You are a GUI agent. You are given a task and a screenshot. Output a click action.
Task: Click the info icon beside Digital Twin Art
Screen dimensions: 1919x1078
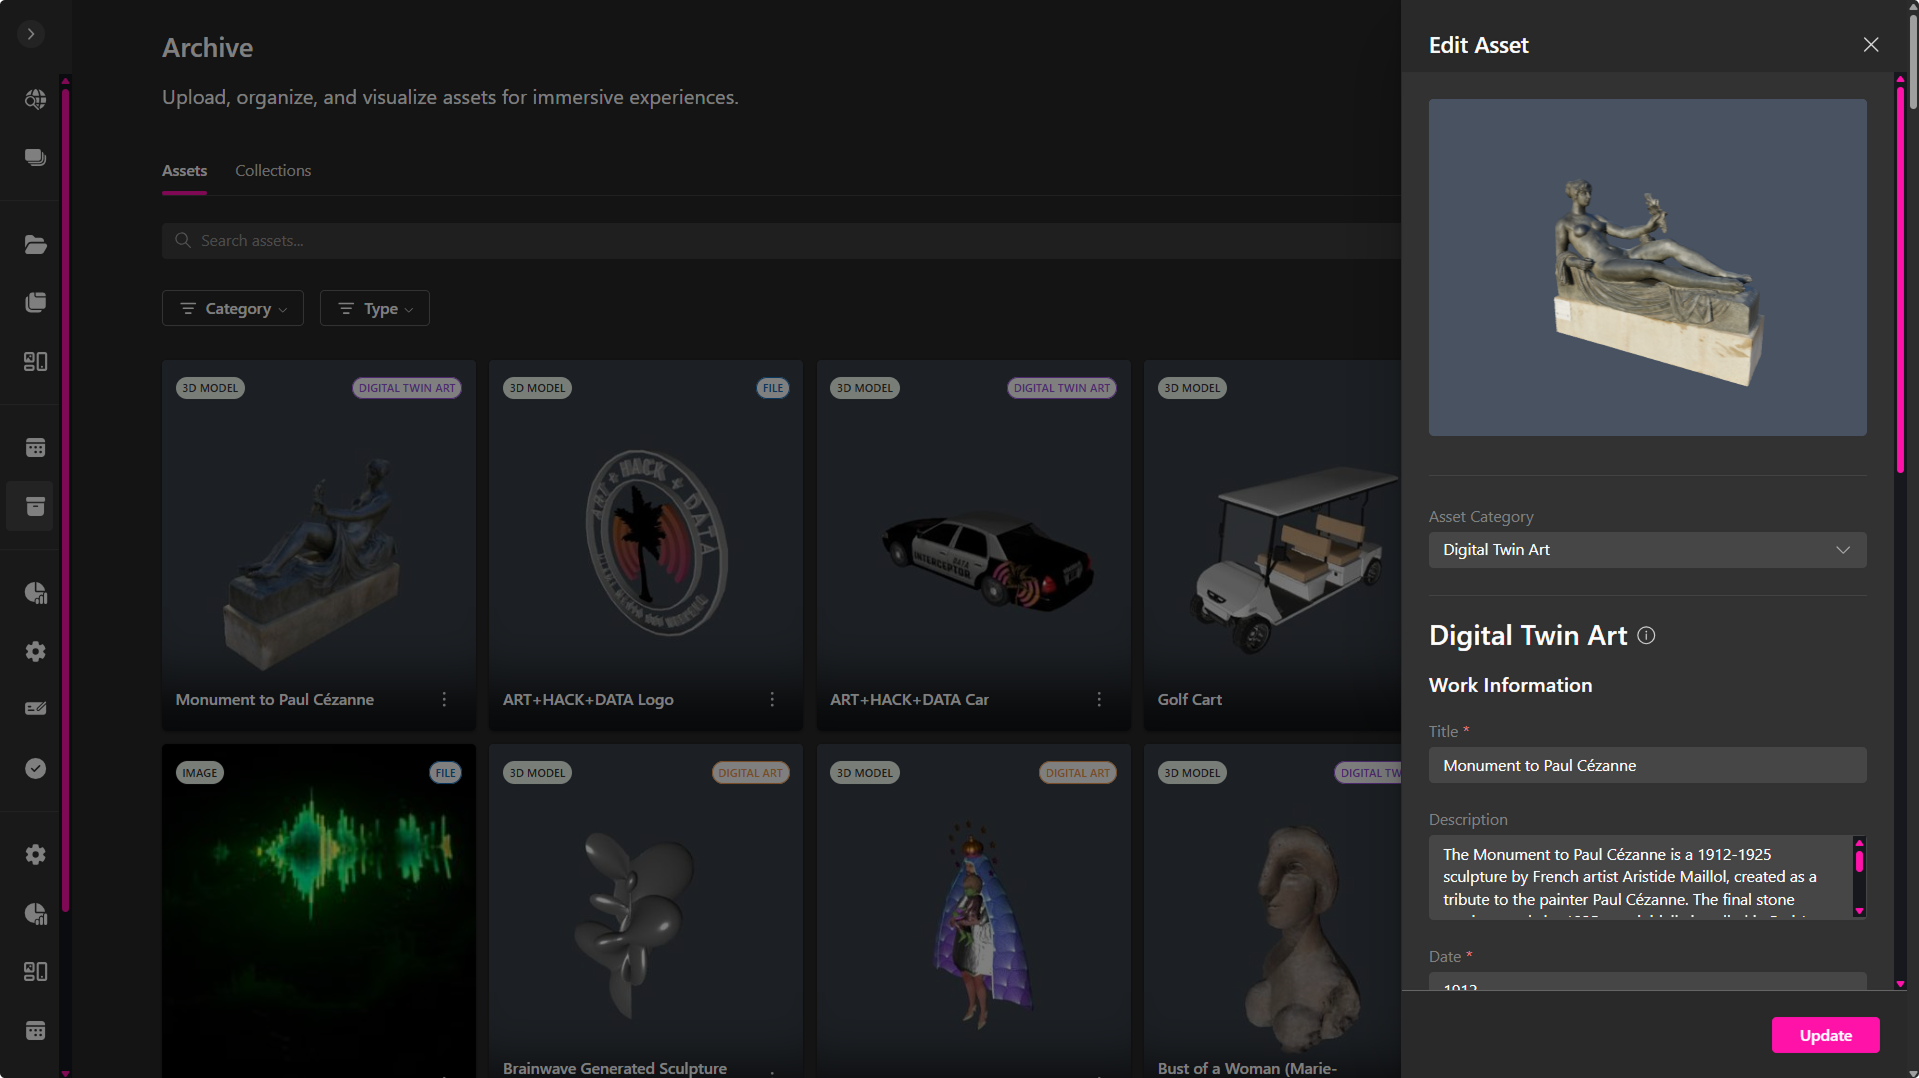[1646, 636]
